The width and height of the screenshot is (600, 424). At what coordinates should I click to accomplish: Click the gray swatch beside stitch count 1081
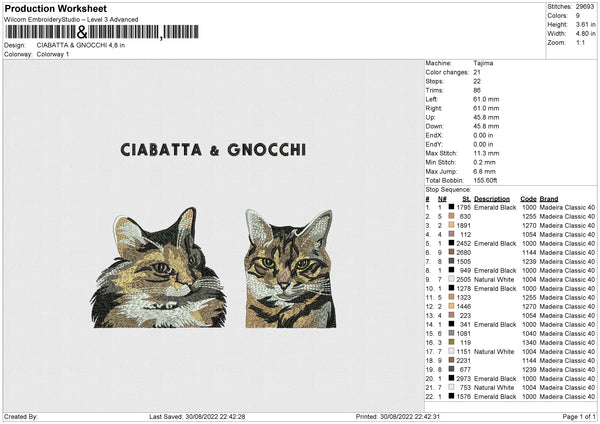(x=452, y=333)
